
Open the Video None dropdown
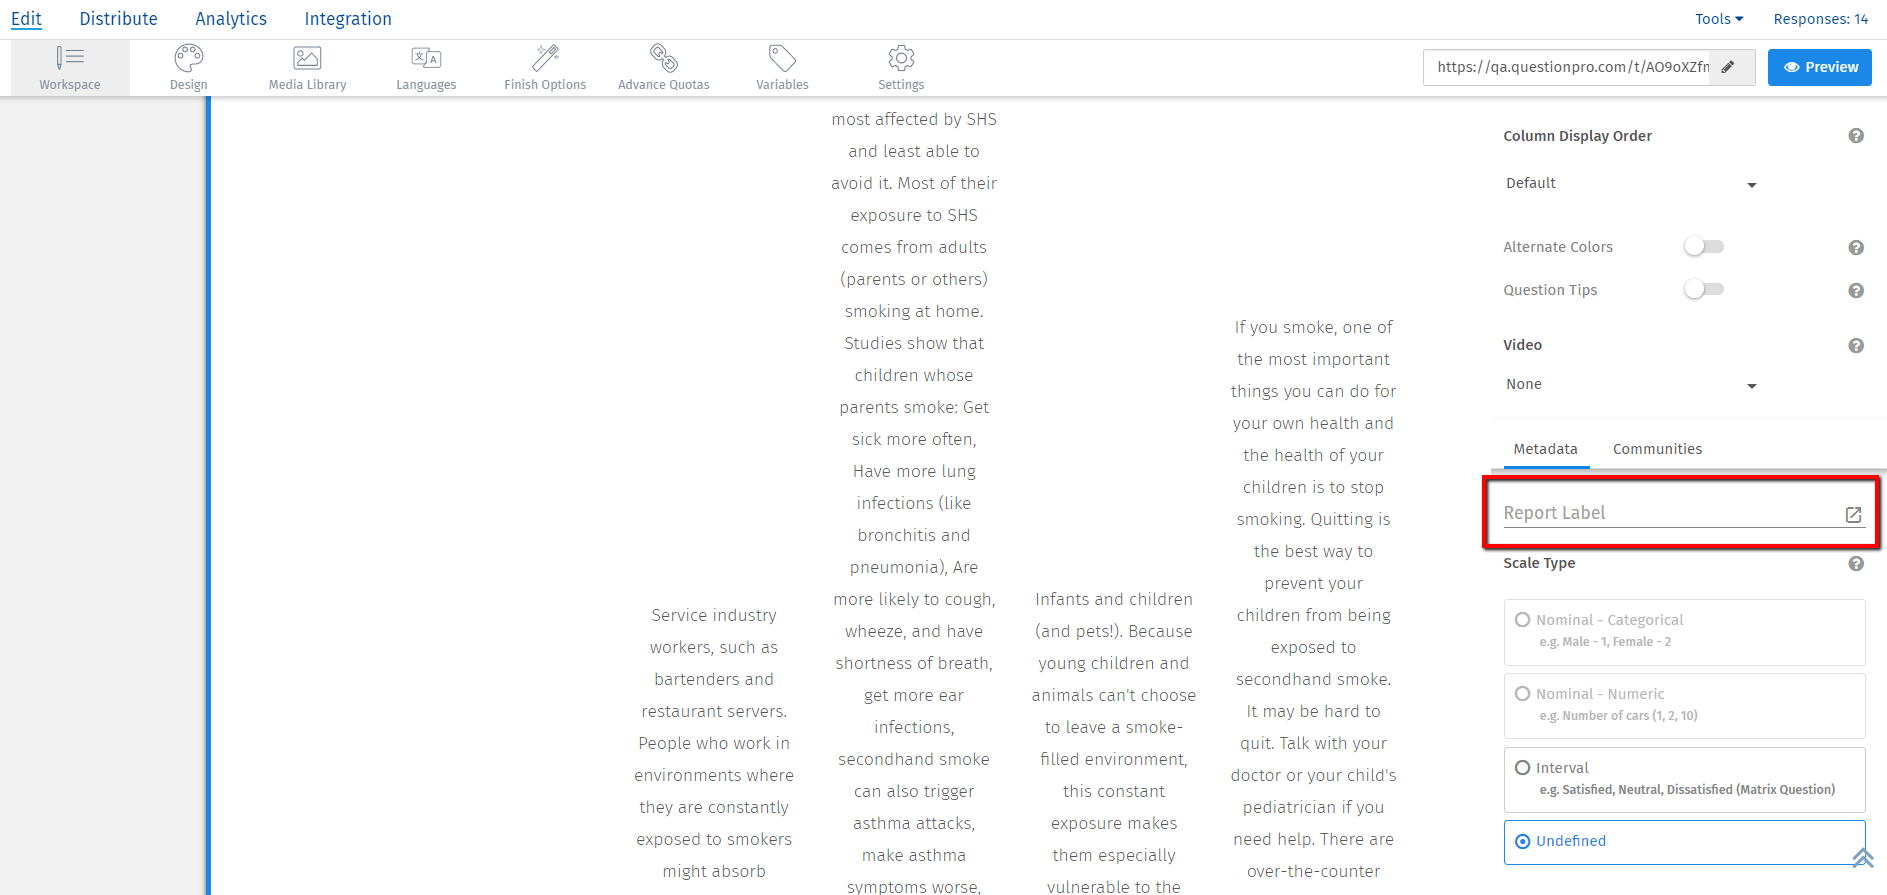point(1631,385)
